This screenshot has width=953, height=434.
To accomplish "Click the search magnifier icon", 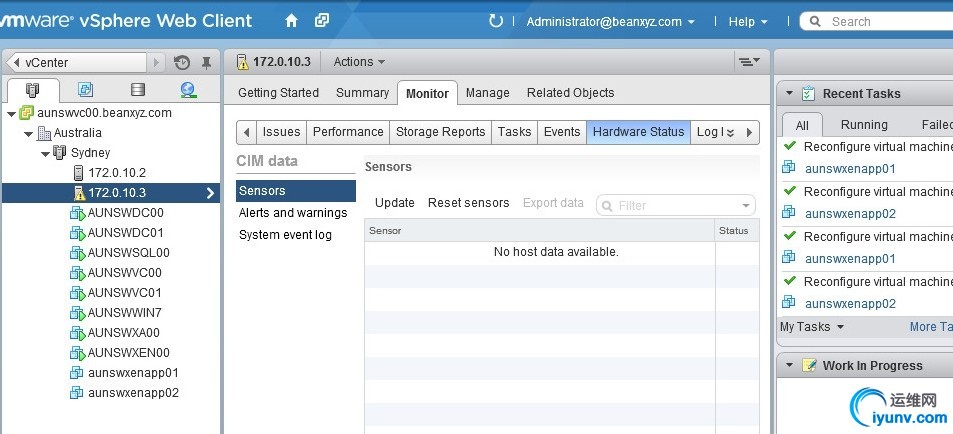I will [815, 22].
